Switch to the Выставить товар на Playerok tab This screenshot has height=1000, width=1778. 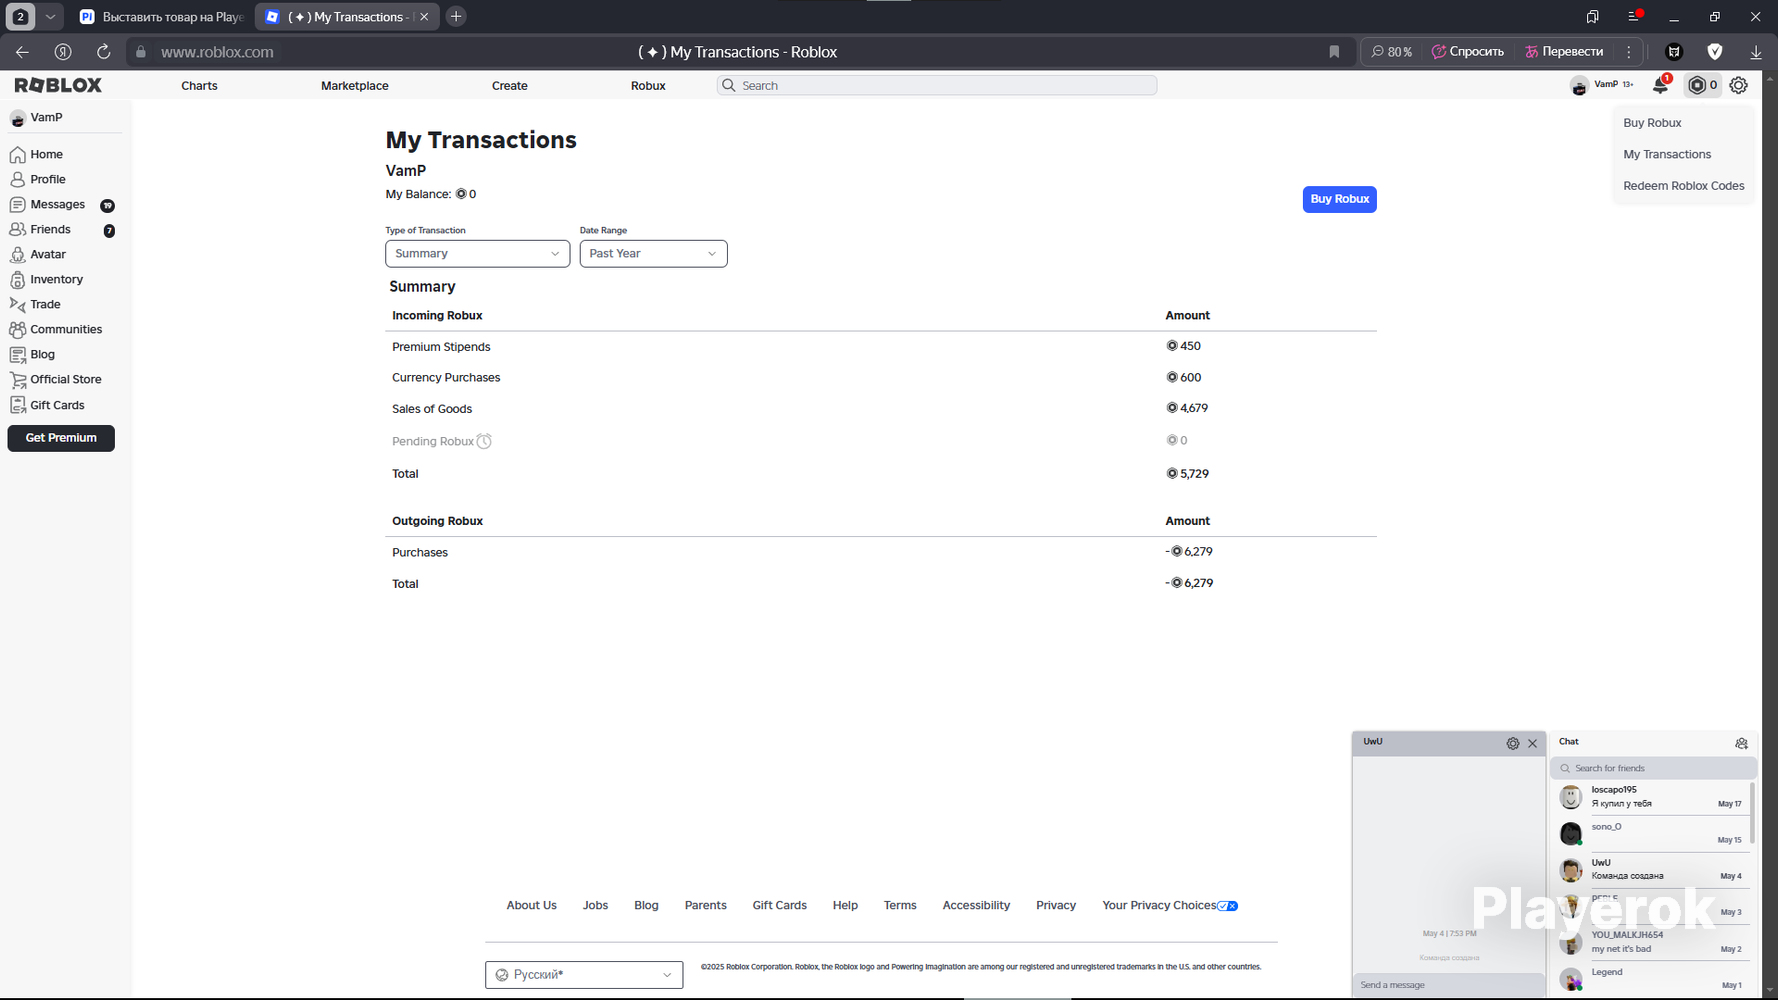click(x=160, y=17)
